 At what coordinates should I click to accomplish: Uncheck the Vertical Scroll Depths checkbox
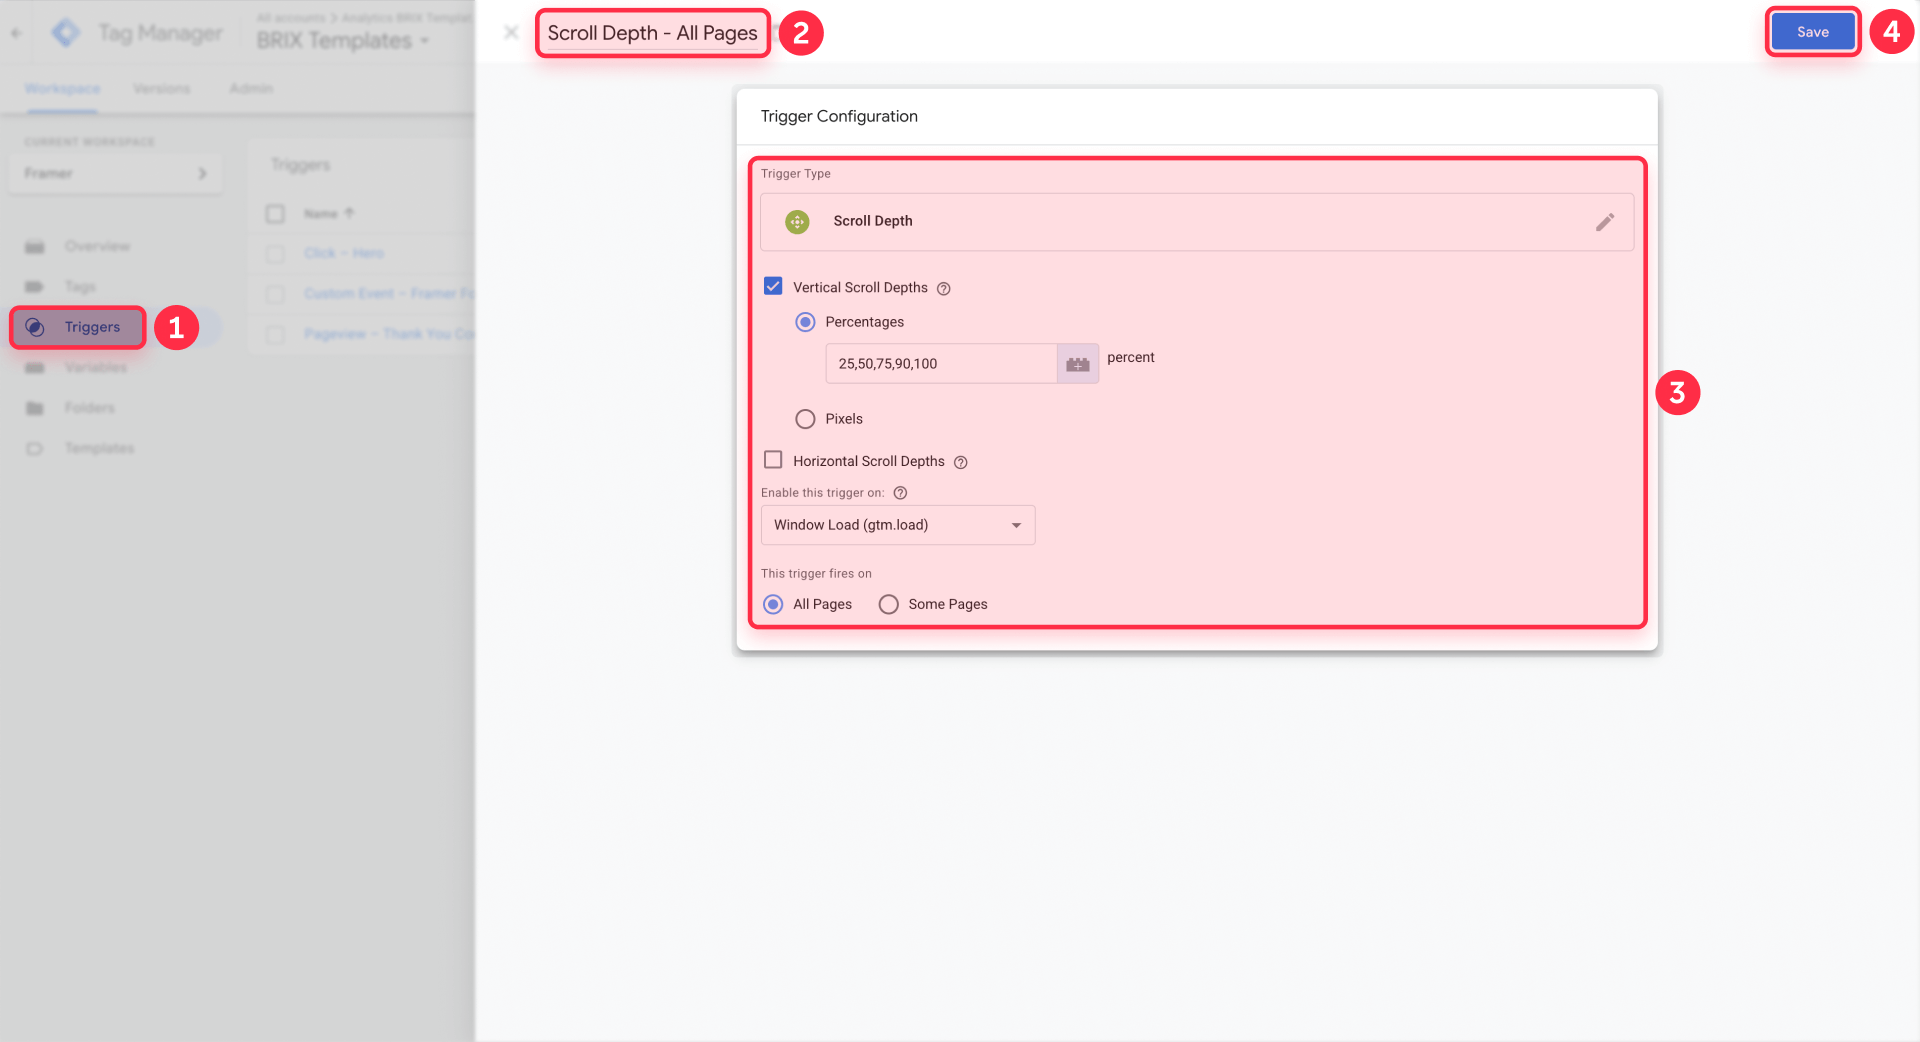[772, 285]
